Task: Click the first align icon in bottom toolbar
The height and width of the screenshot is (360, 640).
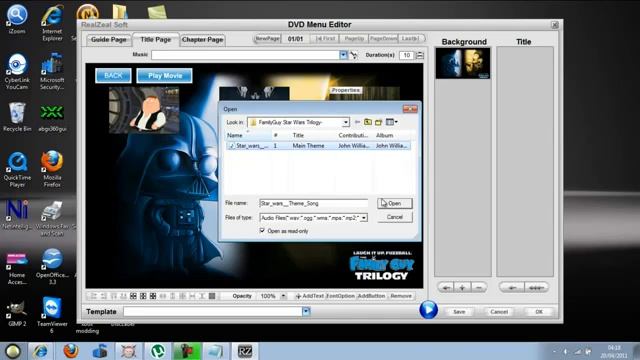Action: 94,296
